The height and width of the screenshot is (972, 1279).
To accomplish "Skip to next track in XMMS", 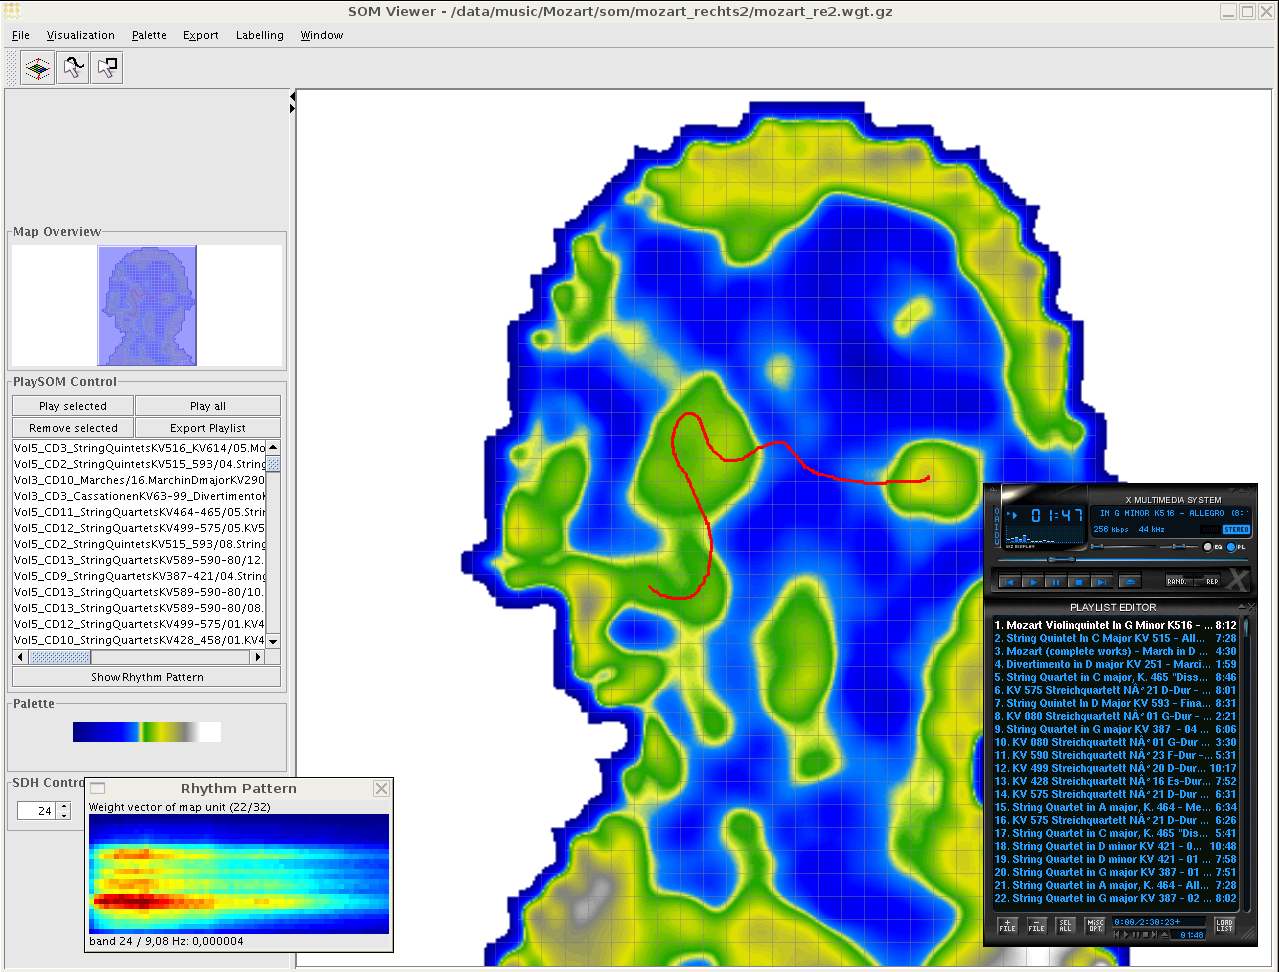I will point(1101,581).
